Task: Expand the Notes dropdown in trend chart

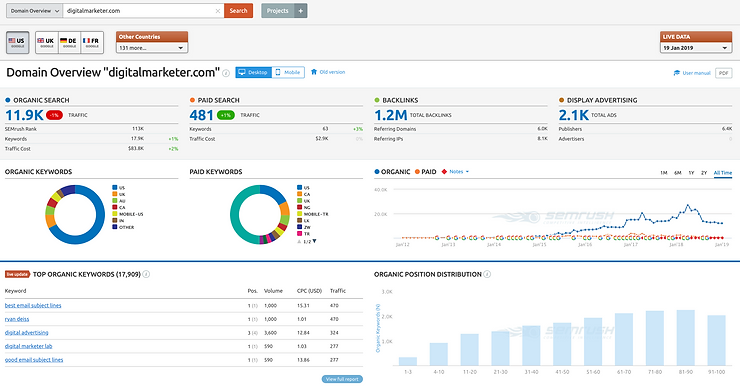Action: click(x=459, y=171)
